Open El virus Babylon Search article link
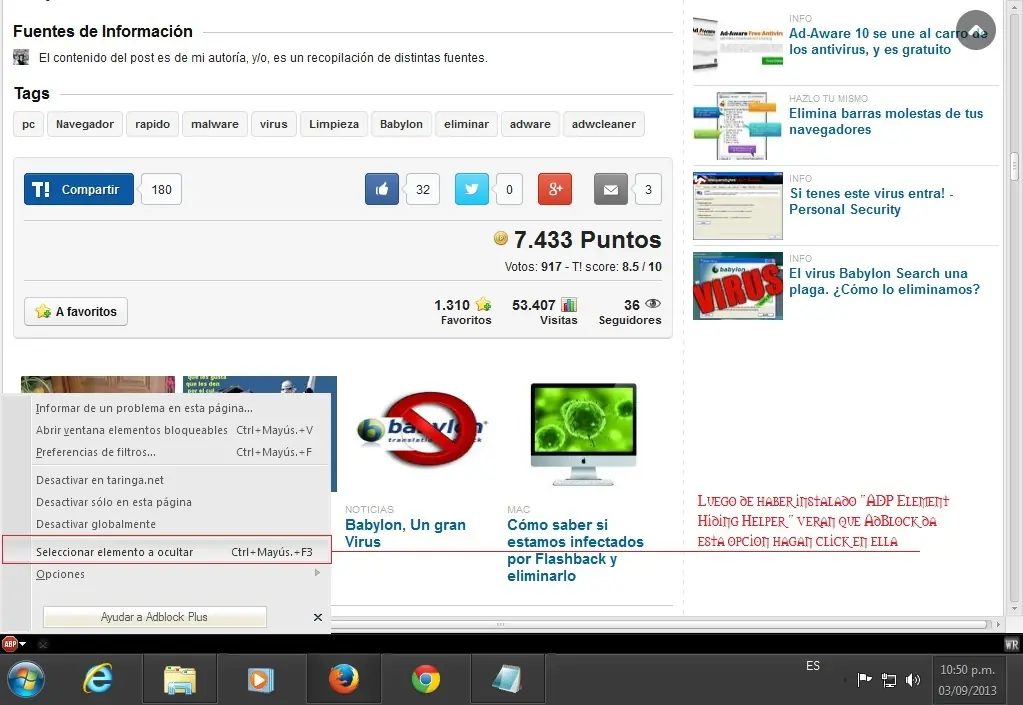1023x705 pixels. 884,281
